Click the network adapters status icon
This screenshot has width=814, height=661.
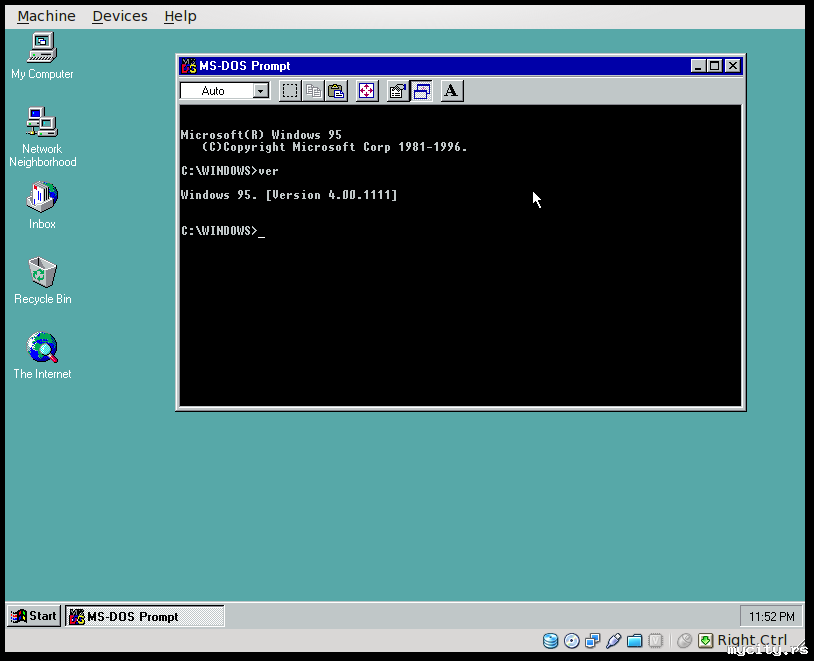click(x=592, y=641)
